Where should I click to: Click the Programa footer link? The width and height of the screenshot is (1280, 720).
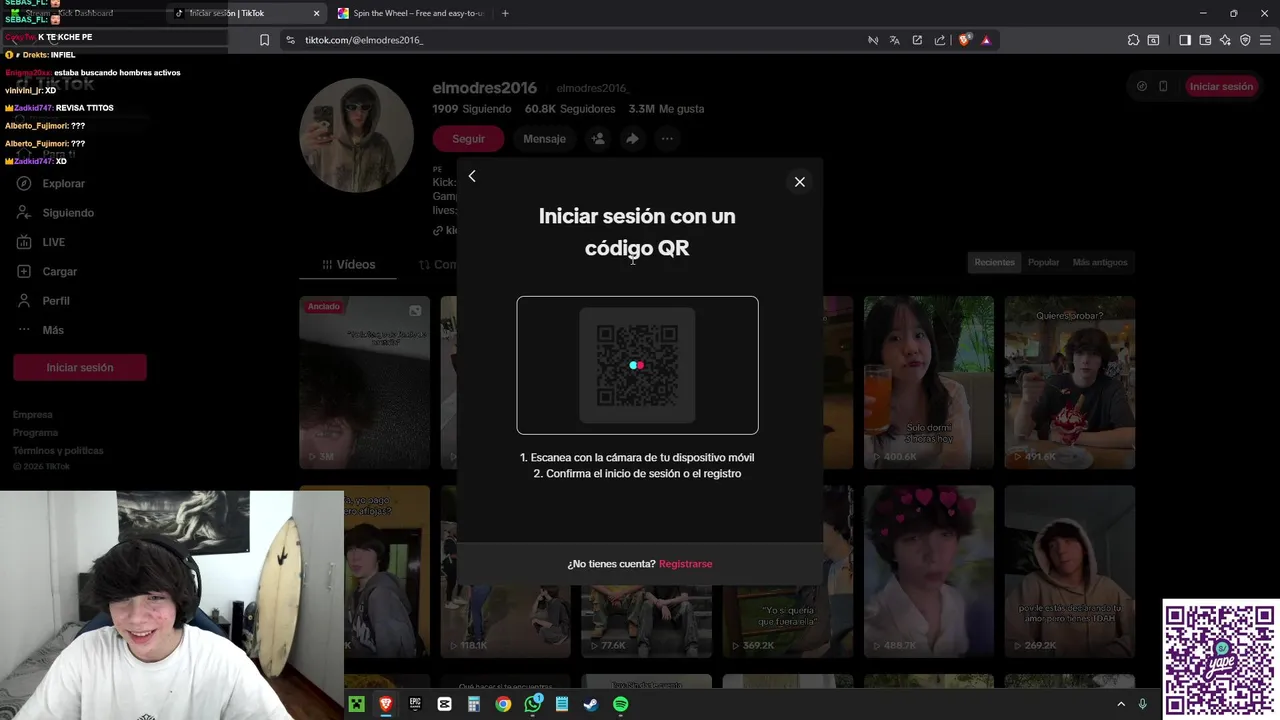point(36,433)
